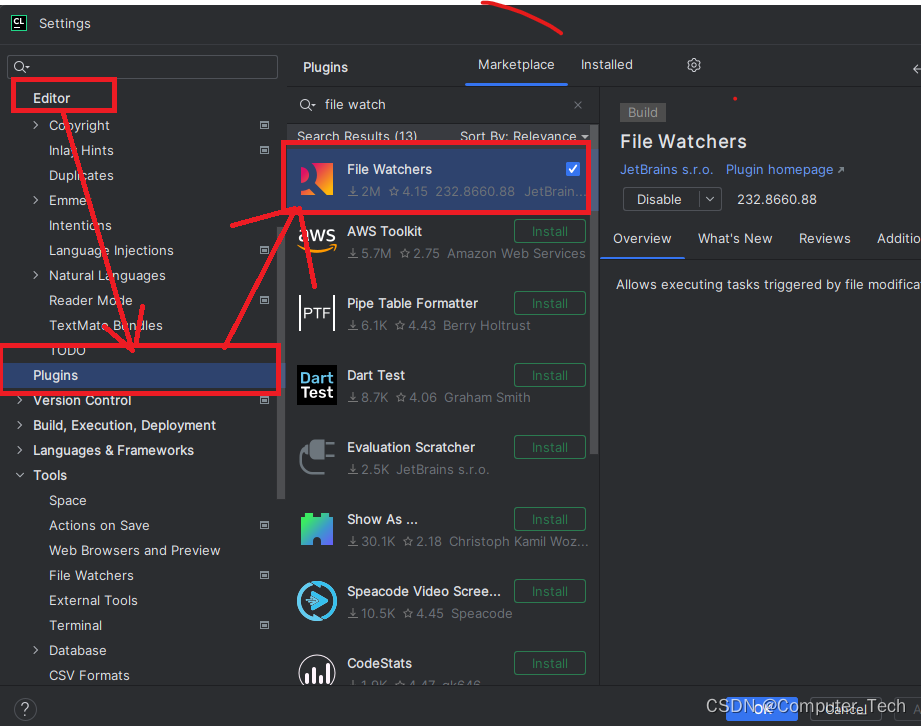The width and height of the screenshot is (921, 726).
Task: Install the Evaluation Scratcher plugin
Action: click(550, 448)
